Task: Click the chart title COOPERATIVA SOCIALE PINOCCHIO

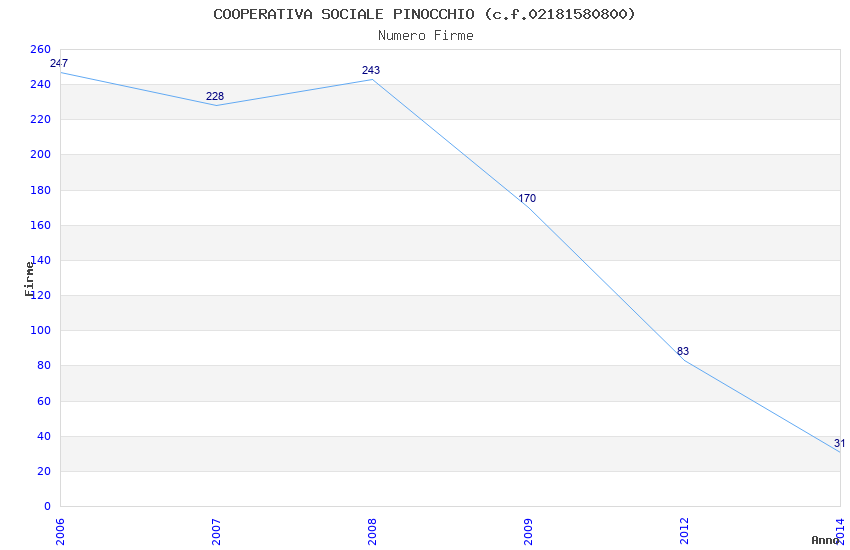Action: click(424, 14)
